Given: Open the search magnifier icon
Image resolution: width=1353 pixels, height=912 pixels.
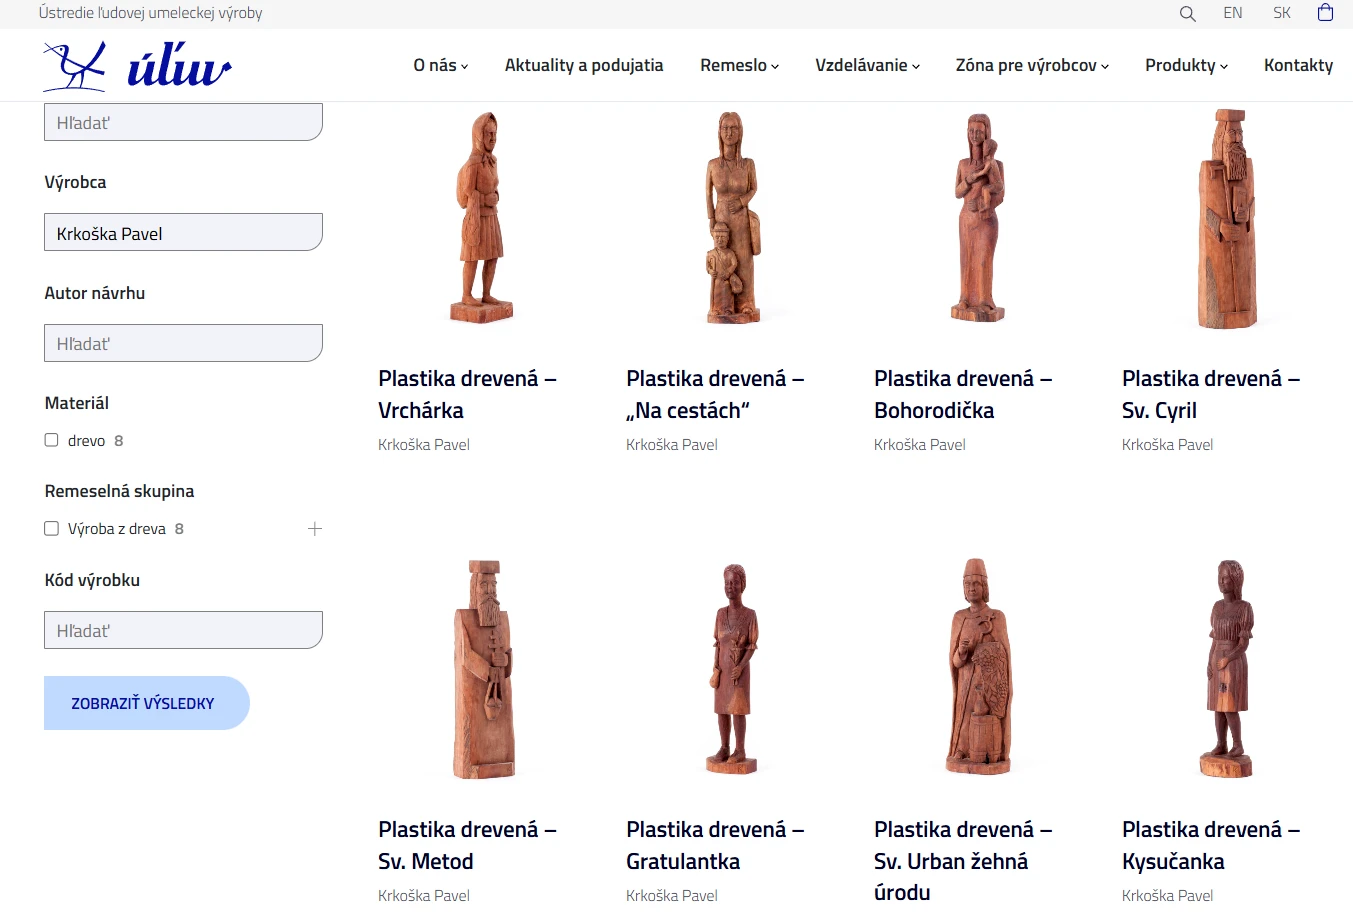Looking at the screenshot, I should pos(1187,13).
